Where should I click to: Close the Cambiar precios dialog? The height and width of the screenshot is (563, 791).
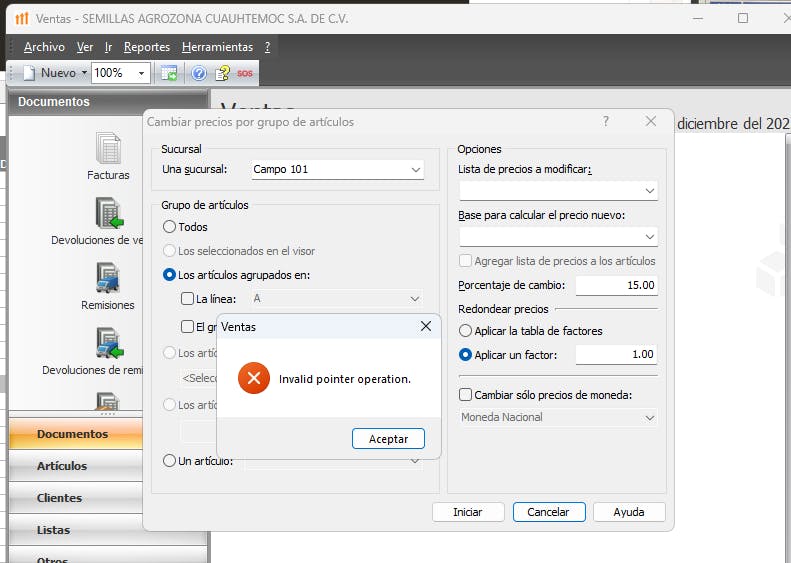coord(651,121)
